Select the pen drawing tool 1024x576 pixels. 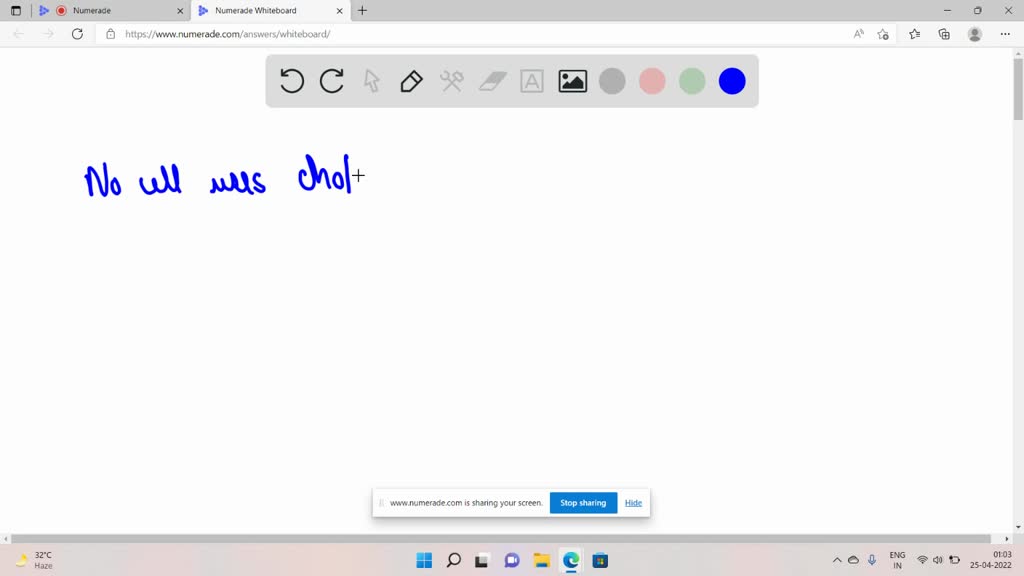(411, 81)
